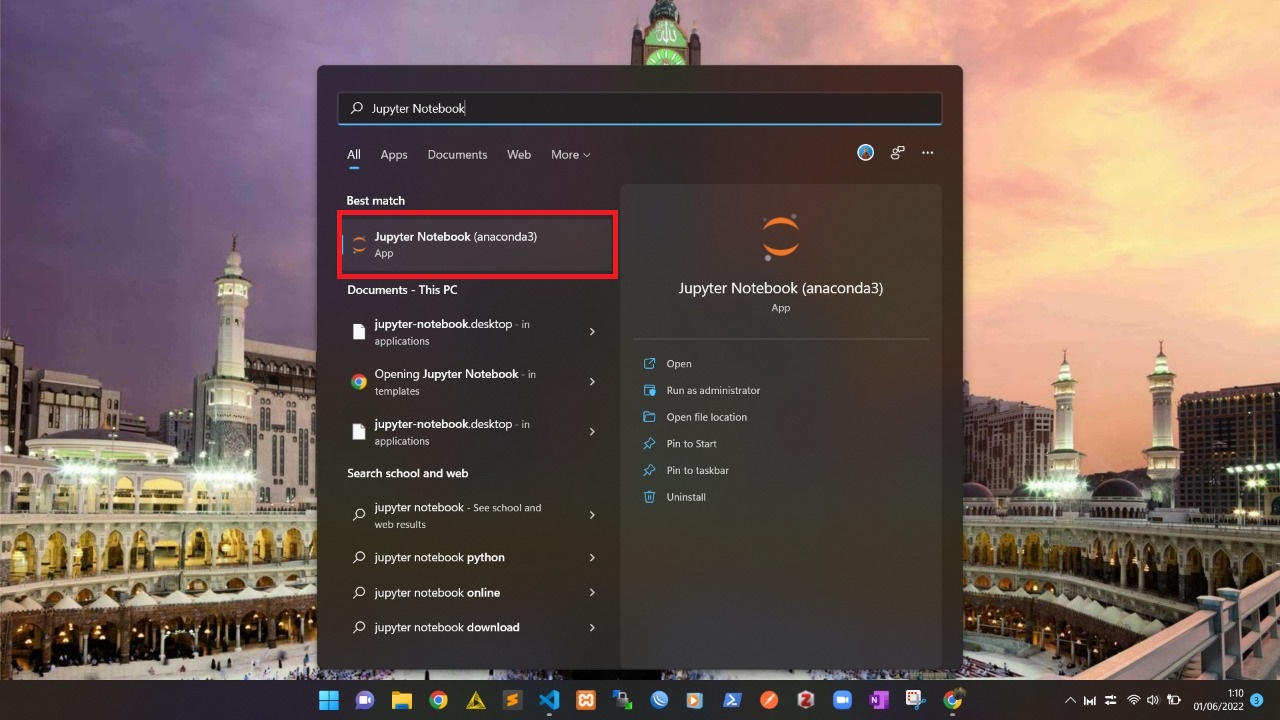Expand first jupyter-notebook.desktop result arrow
Viewport: 1280px width, 720px height.
tap(592, 332)
